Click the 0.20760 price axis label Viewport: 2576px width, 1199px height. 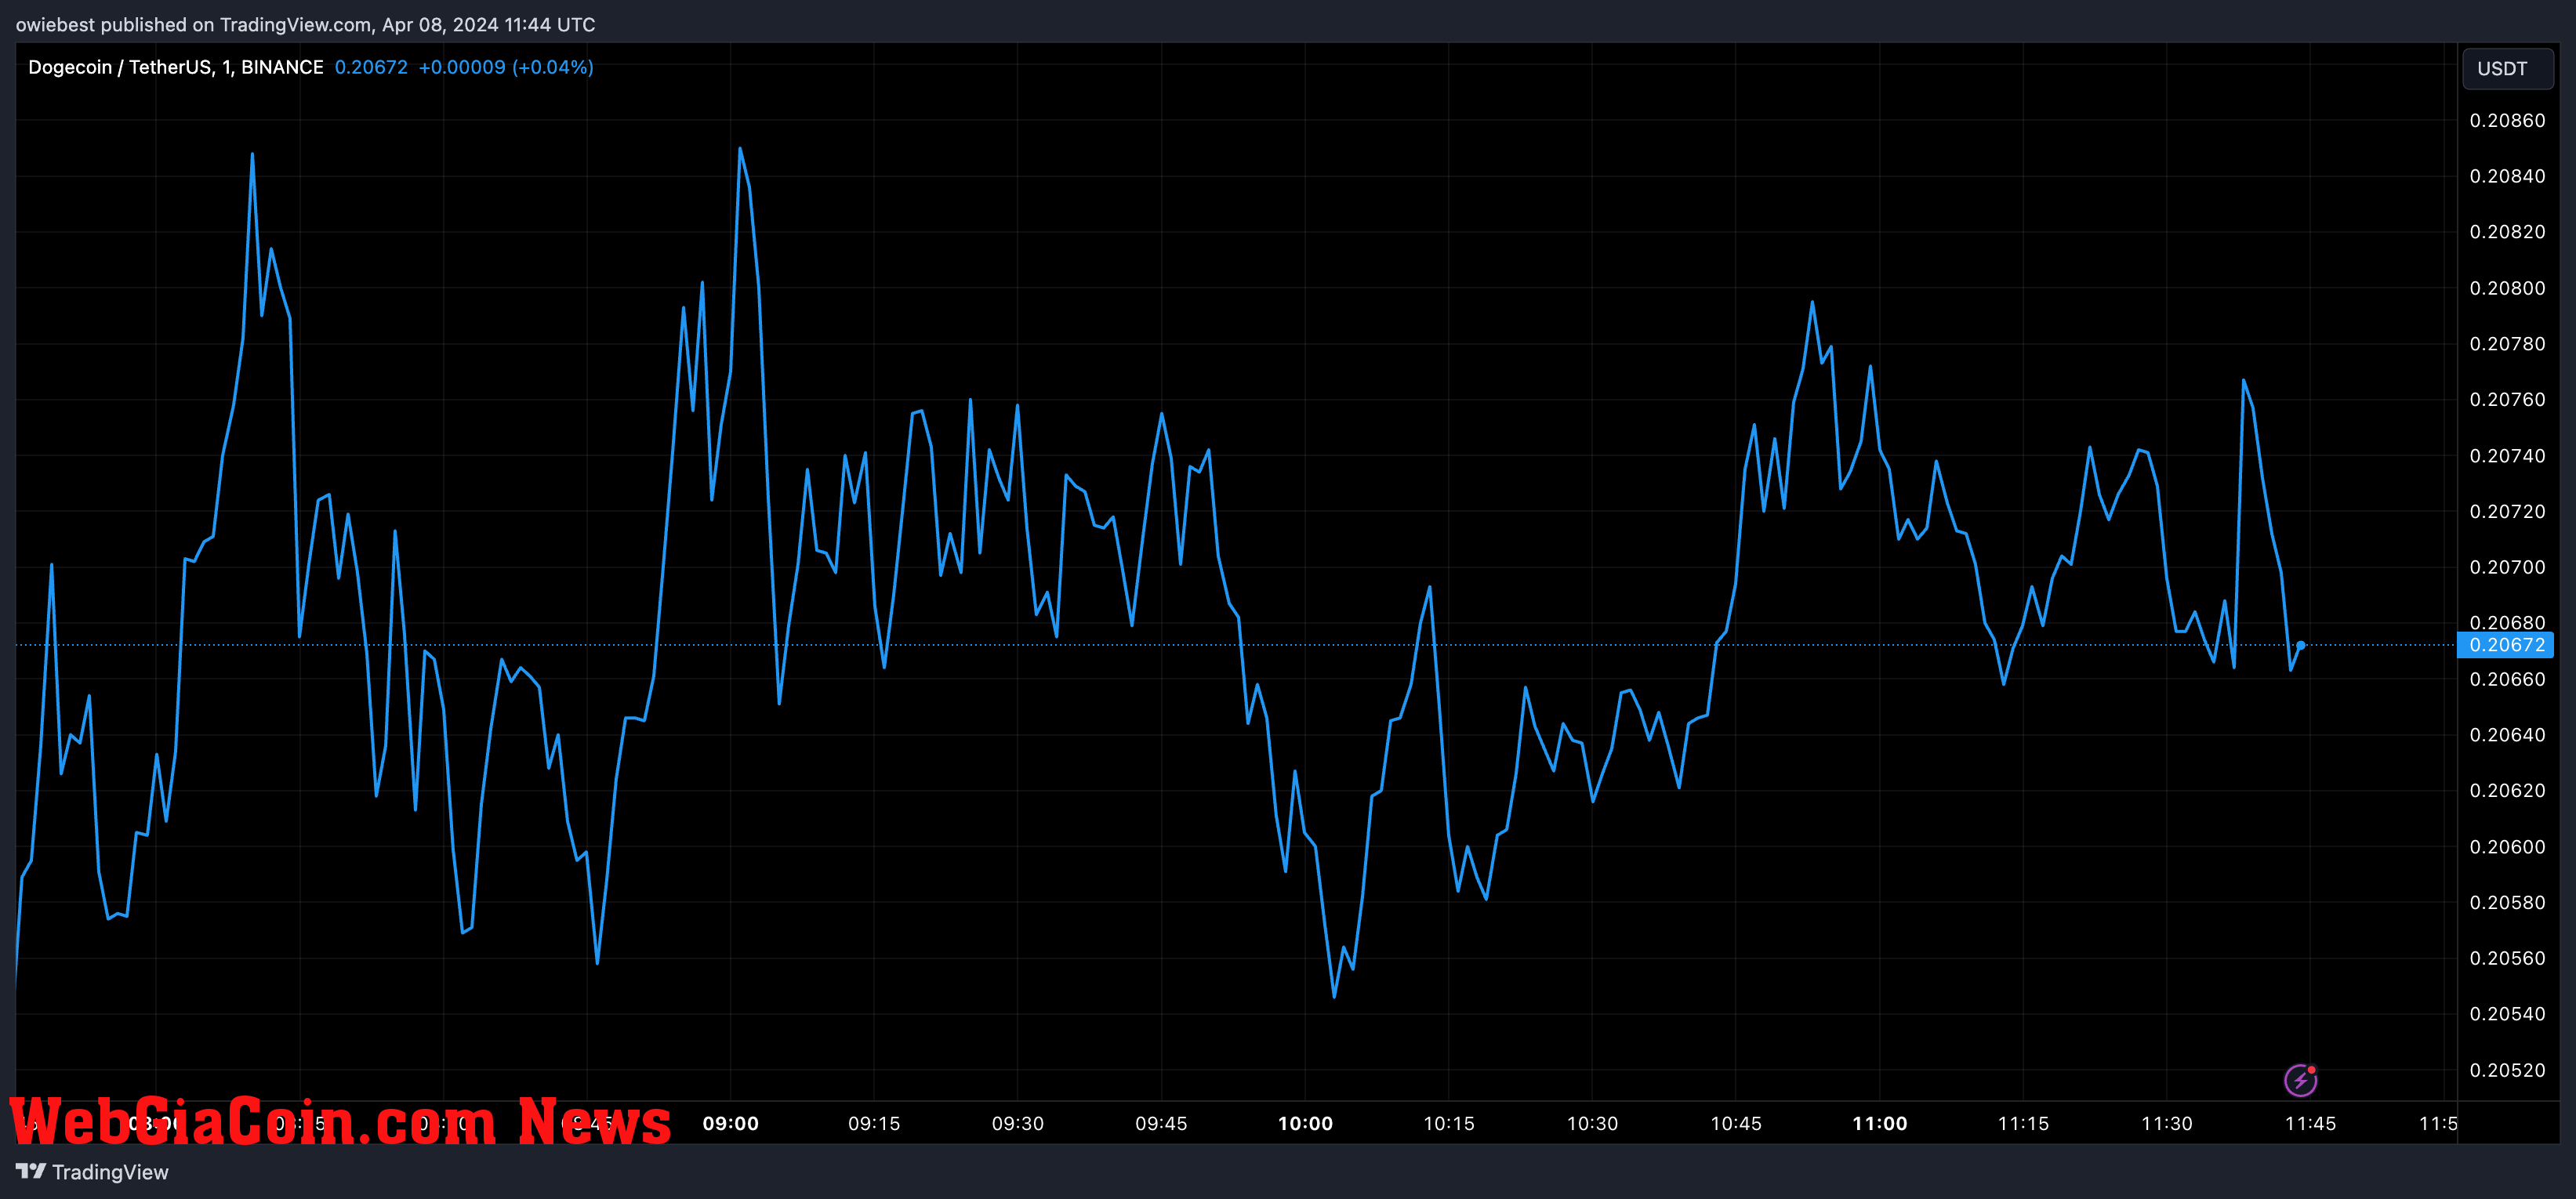pyautogui.click(x=2507, y=400)
